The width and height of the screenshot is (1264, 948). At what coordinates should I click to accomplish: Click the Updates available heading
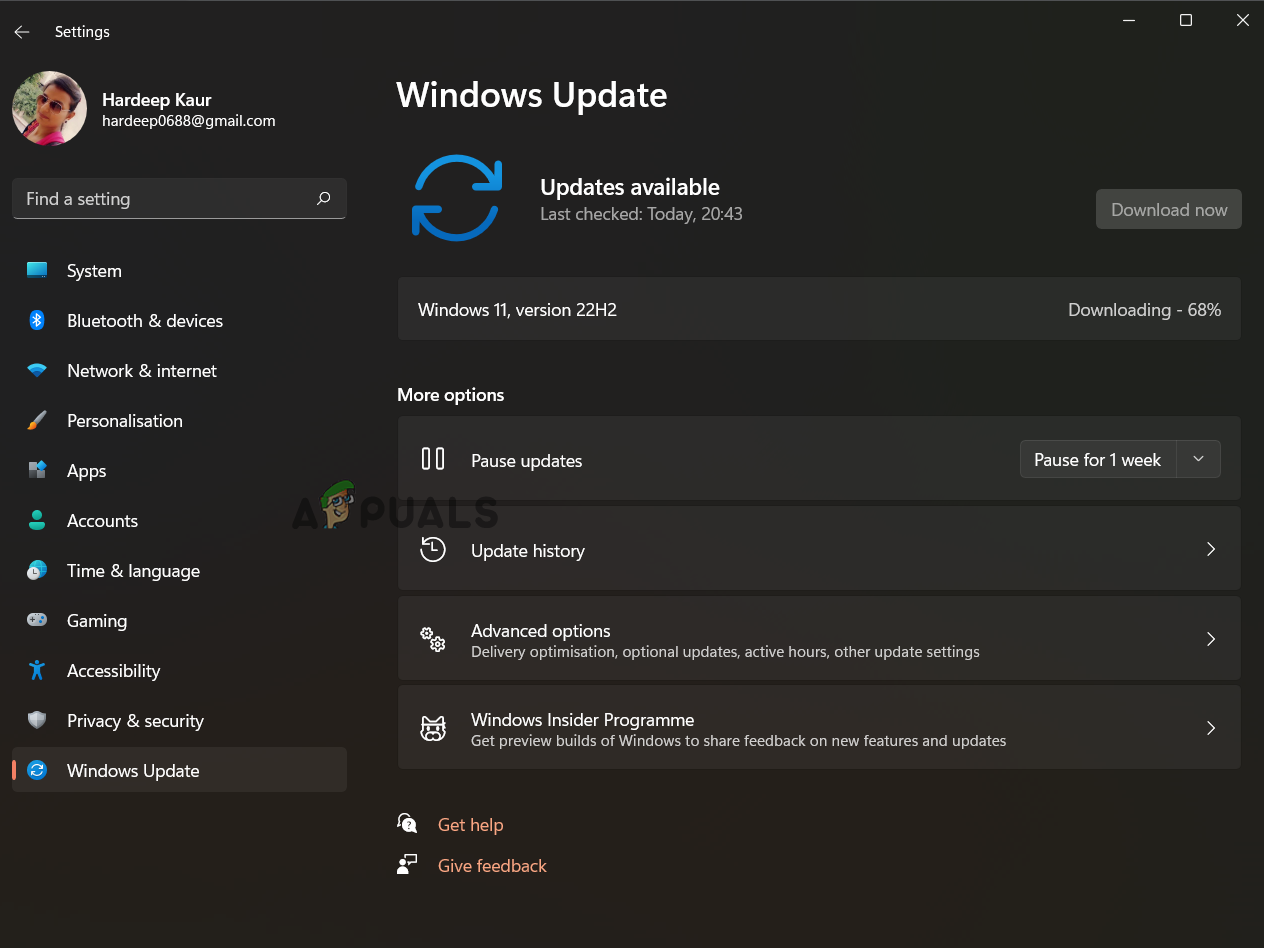click(630, 187)
